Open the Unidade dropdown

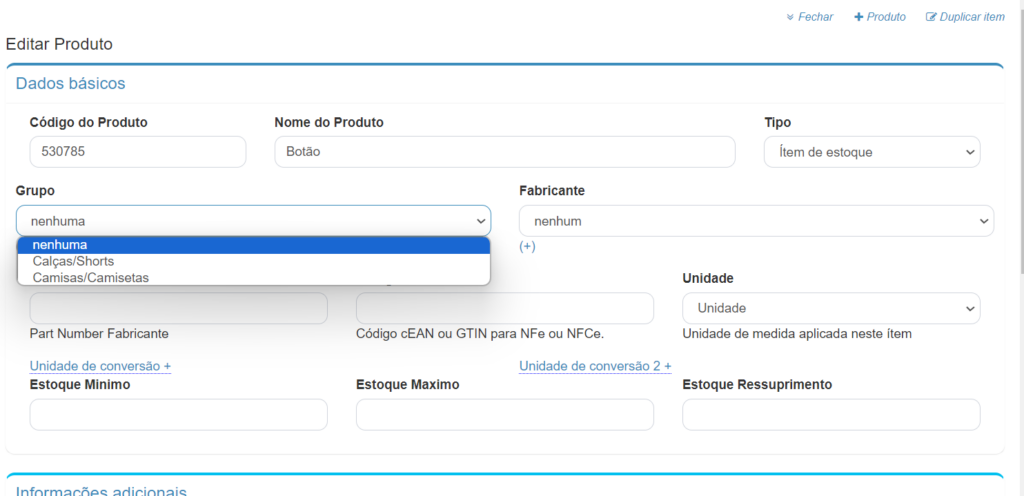point(830,308)
